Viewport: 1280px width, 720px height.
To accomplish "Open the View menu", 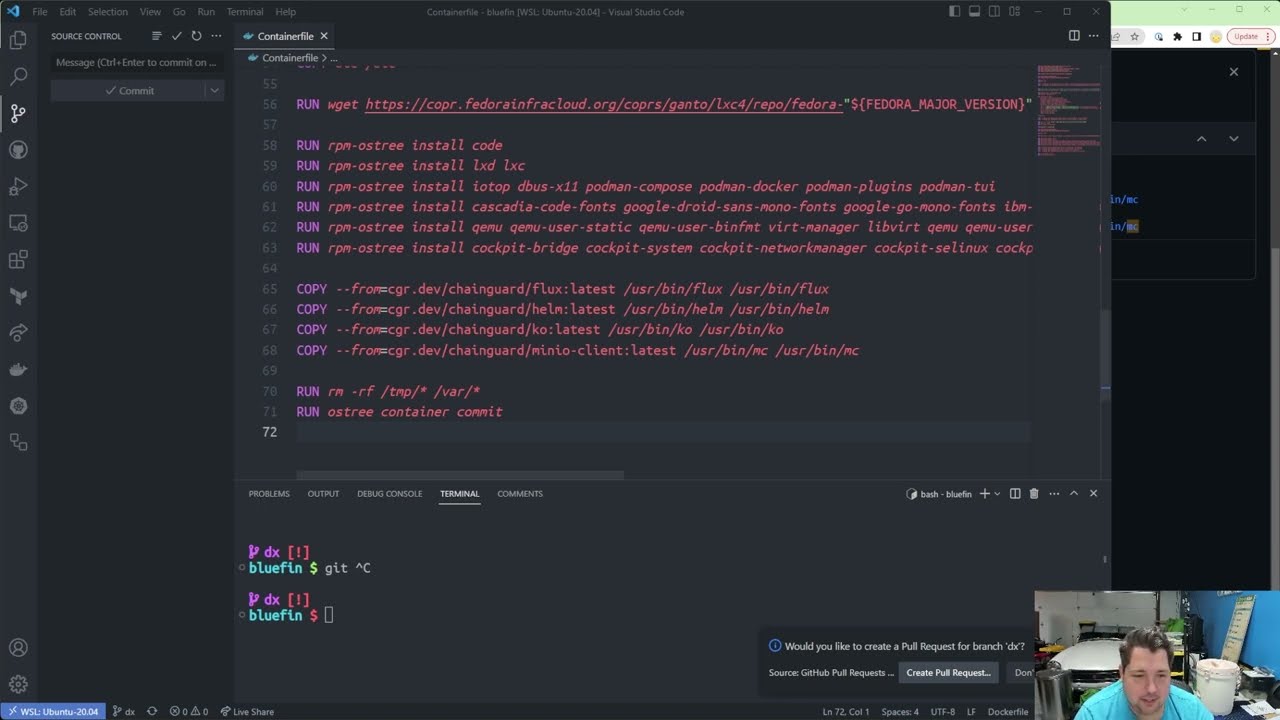I will point(150,12).
